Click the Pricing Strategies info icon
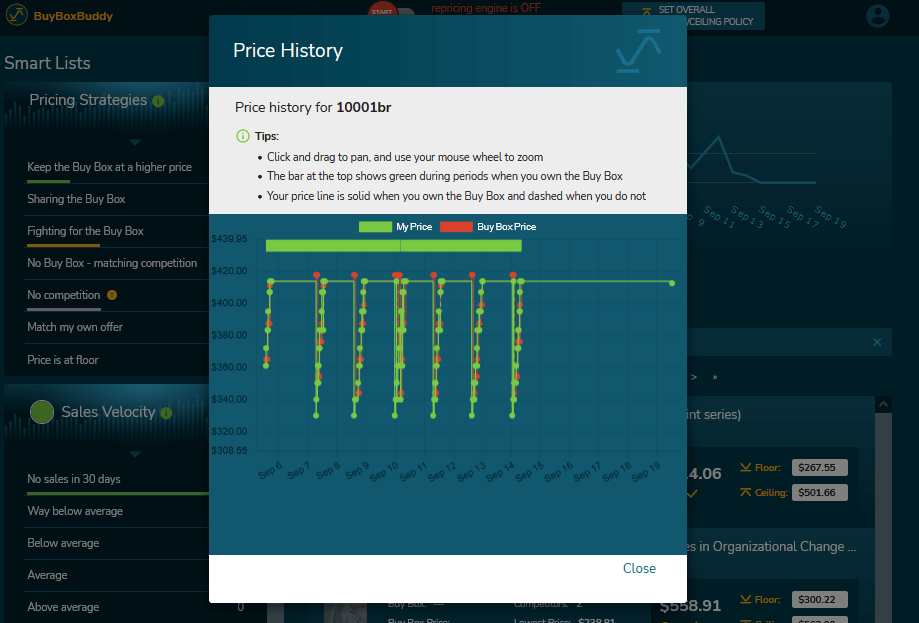This screenshot has height=623, width=919. pyautogui.click(x=158, y=101)
